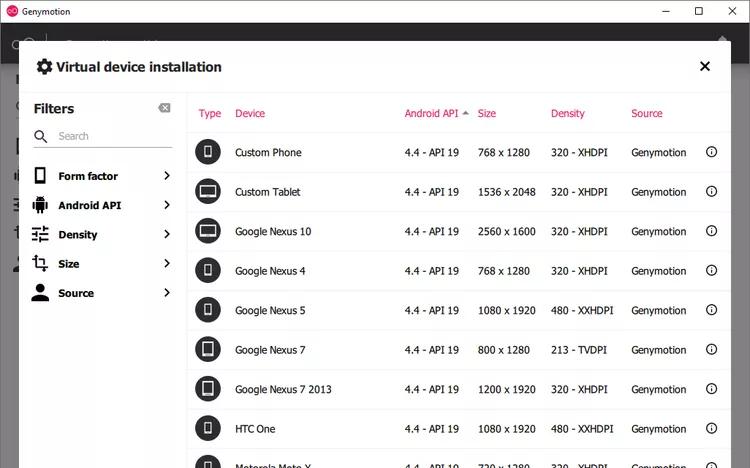Click the Google Nexus 7 tablet icon
Image resolution: width=750 pixels, height=468 pixels.
coord(208,349)
